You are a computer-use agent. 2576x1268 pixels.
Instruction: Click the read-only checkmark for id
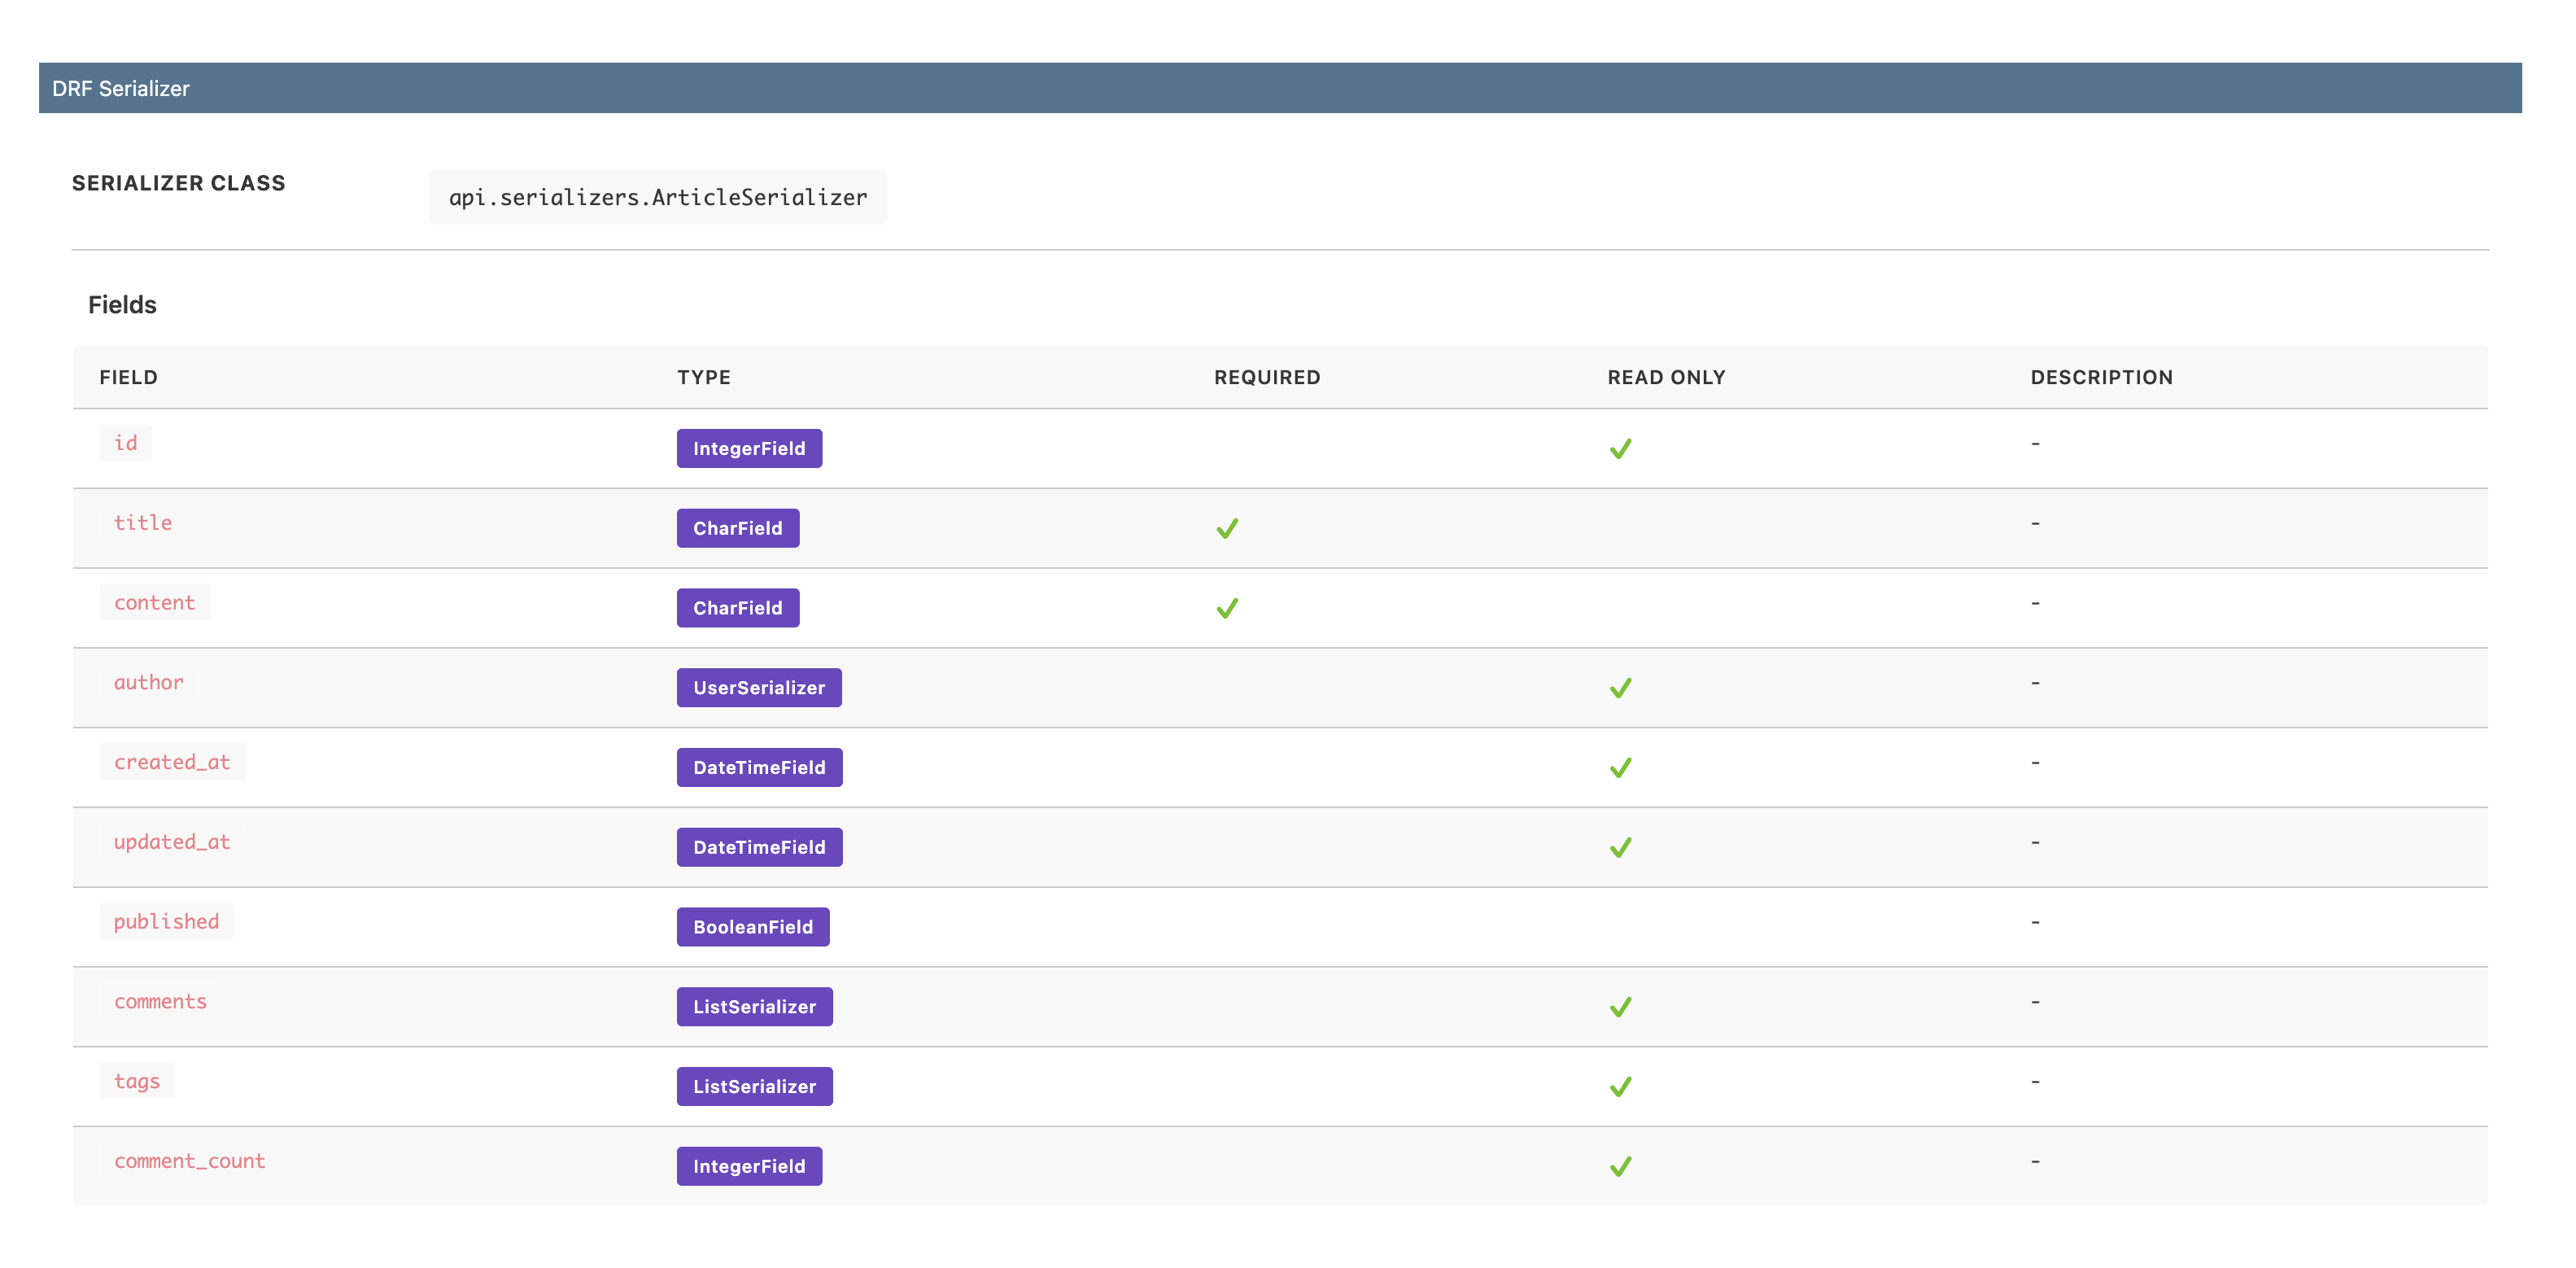point(1620,449)
